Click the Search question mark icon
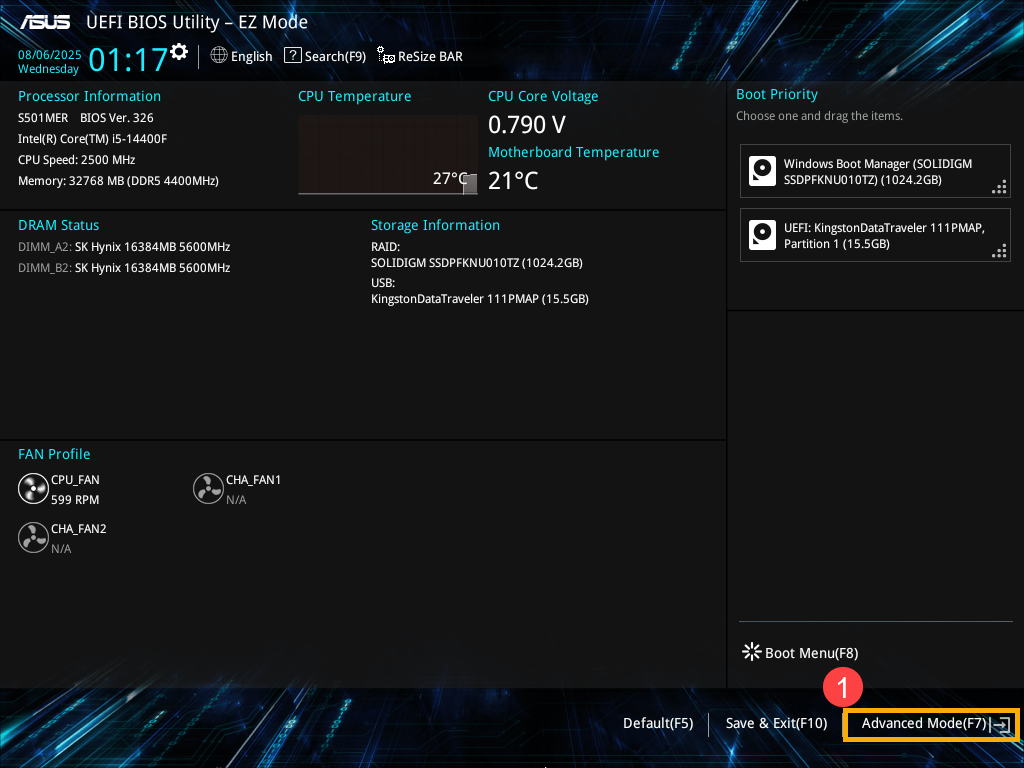This screenshot has height=768, width=1024. (x=293, y=56)
